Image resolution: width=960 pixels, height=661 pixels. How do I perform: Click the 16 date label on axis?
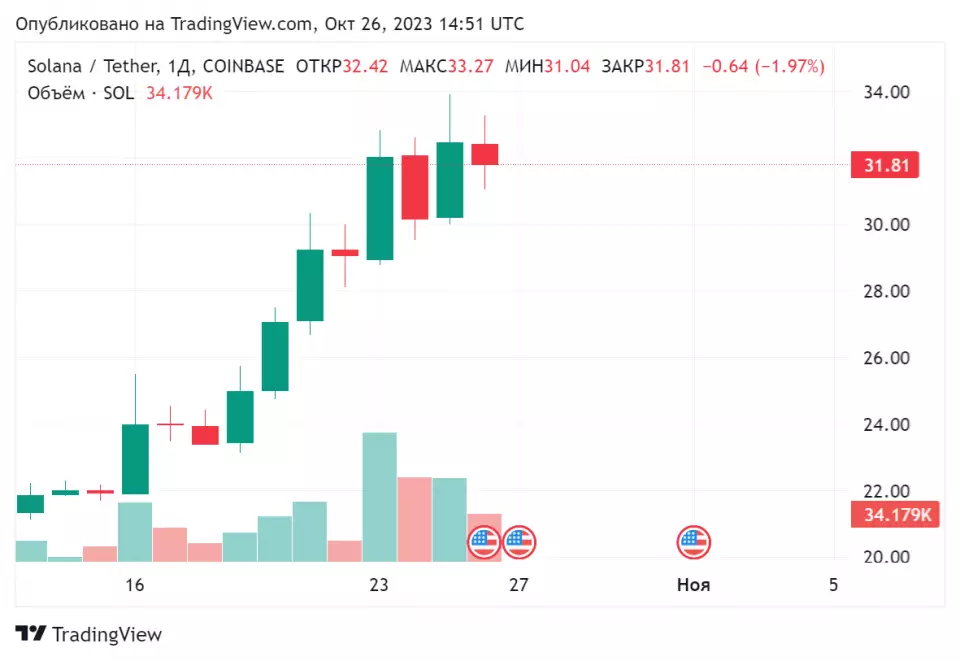(135, 585)
